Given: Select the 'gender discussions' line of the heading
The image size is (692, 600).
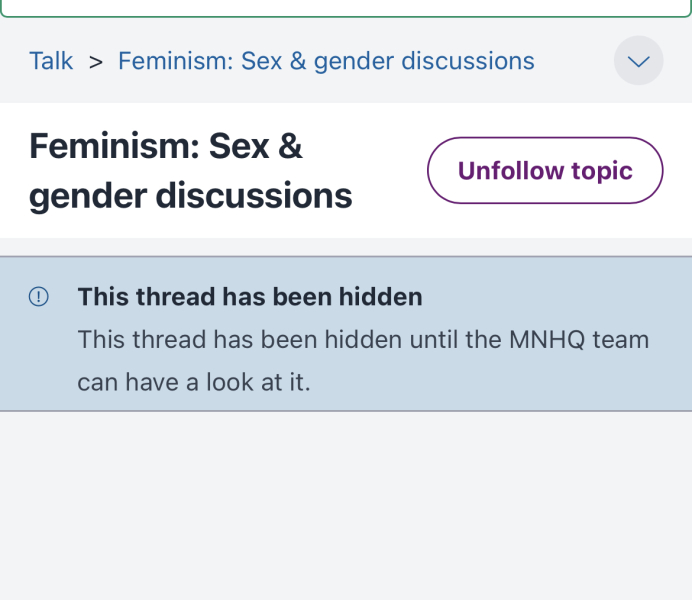Looking at the screenshot, I should (190, 196).
